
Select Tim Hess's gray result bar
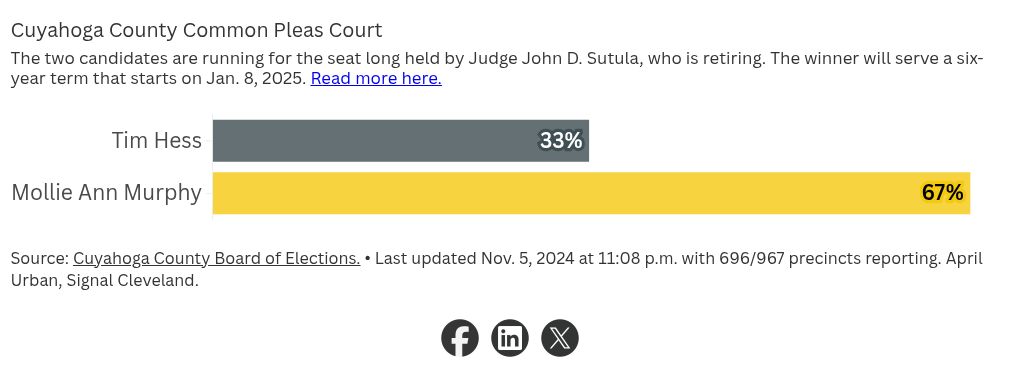pos(401,141)
